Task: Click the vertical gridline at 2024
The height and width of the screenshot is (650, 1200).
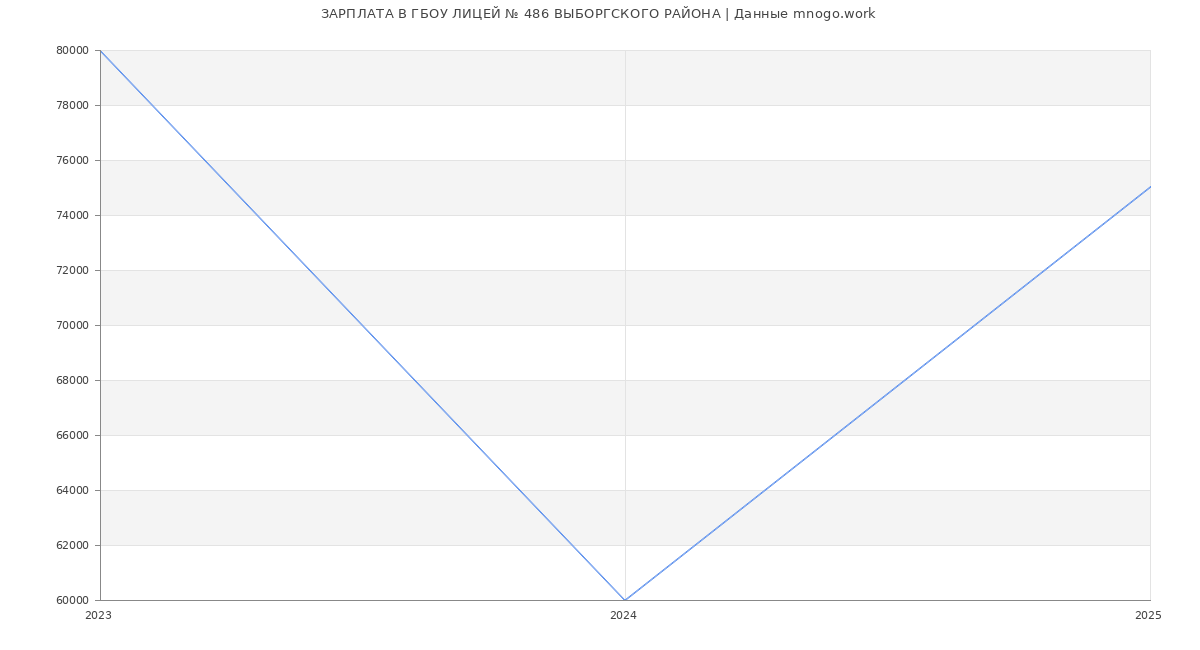Action: coord(625,325)
